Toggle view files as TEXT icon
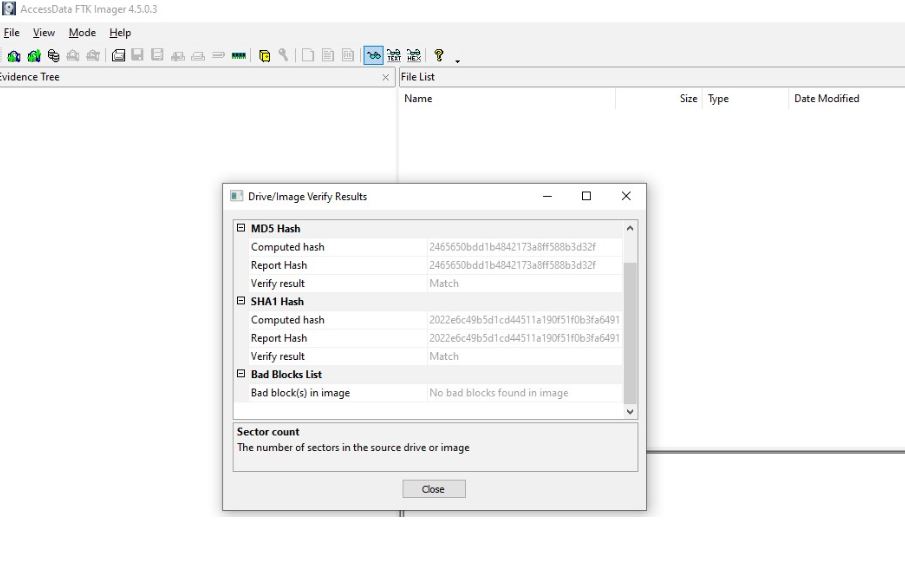This screenshot has height=572, width=905. [394, 55]
